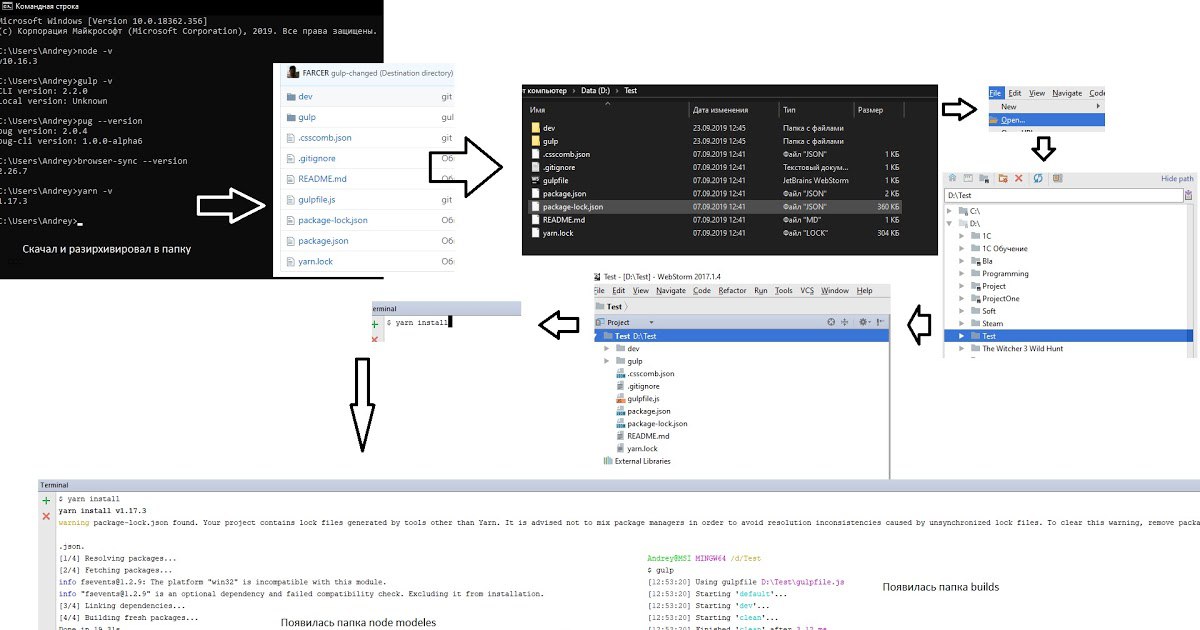Image resolution: width=1200 pixels, height=630 pixels.
Task: Choose Open... in the File dropdown menu
Action: (x=1046, y=120)
